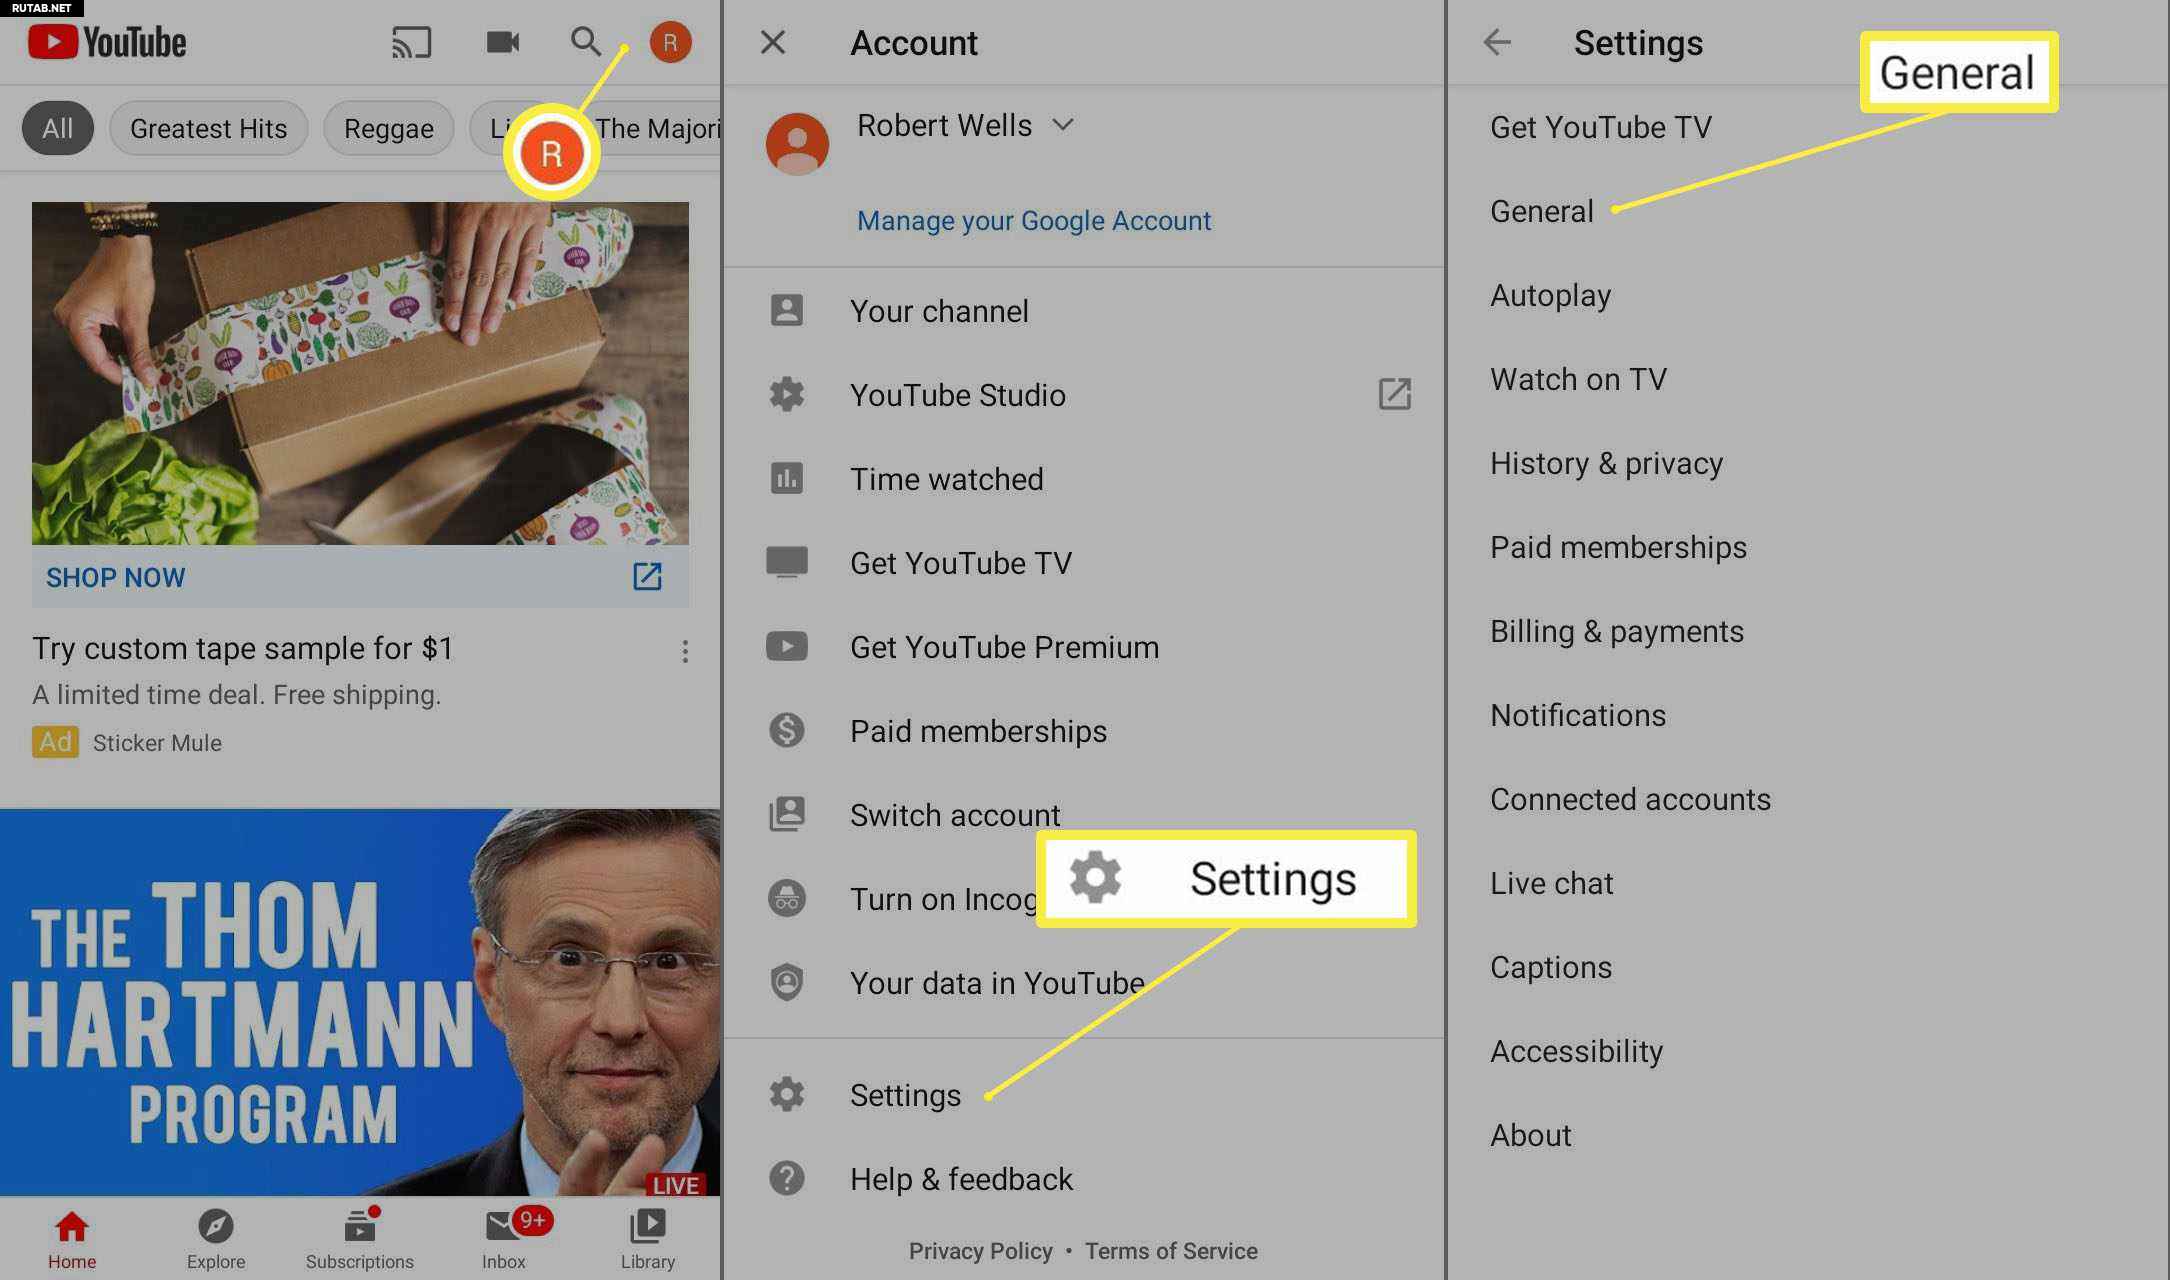Viewport: 2170px width, 1280px height.
Task: Open the Library tab
Action: point(648,1240)
